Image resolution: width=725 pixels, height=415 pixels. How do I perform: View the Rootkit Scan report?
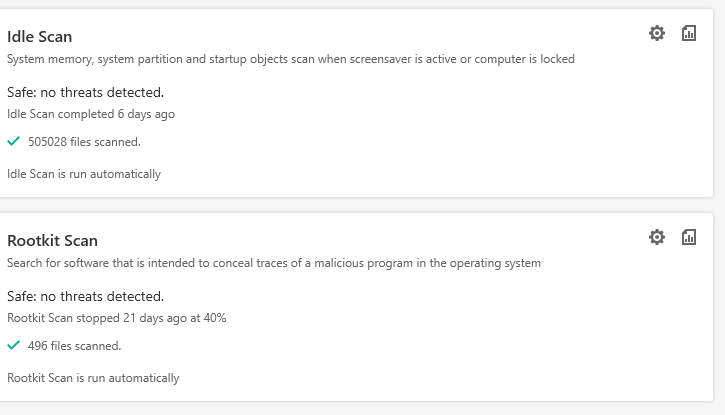(688, 237)
